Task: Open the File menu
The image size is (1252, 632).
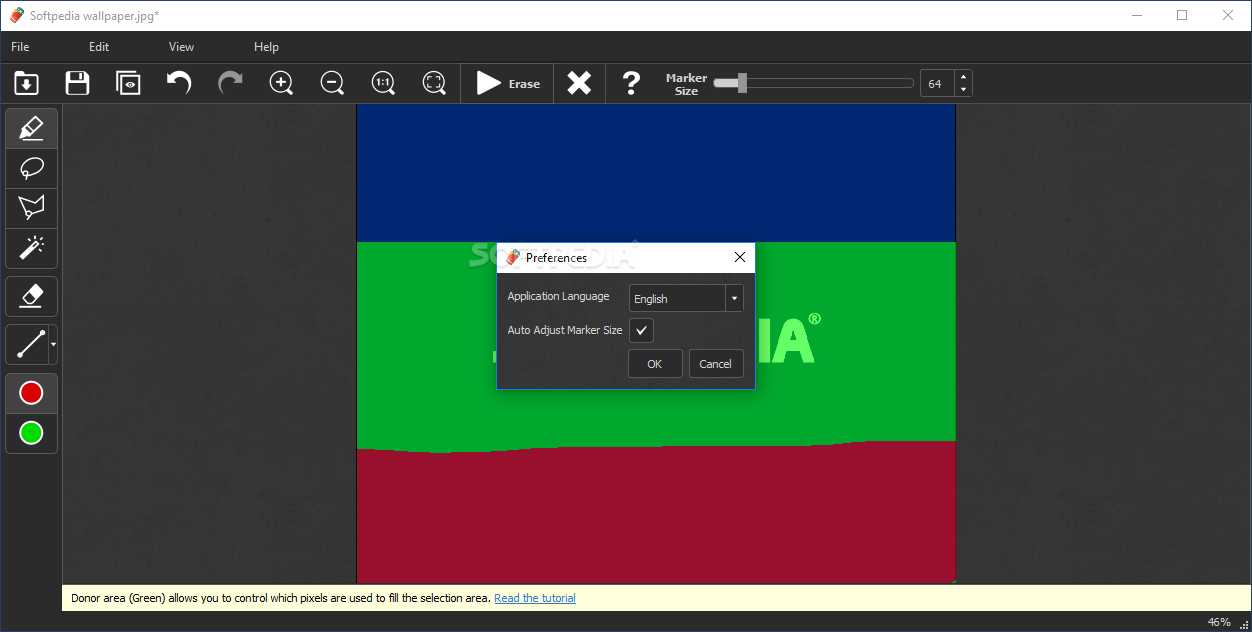Action: (20, 47)
